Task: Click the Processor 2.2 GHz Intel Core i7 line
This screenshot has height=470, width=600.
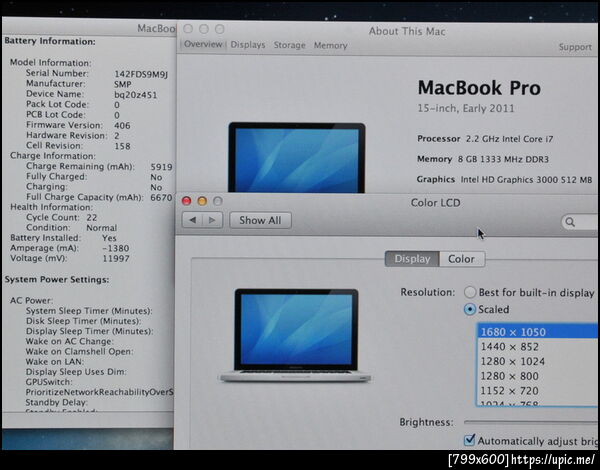Action: pos(485,139)
